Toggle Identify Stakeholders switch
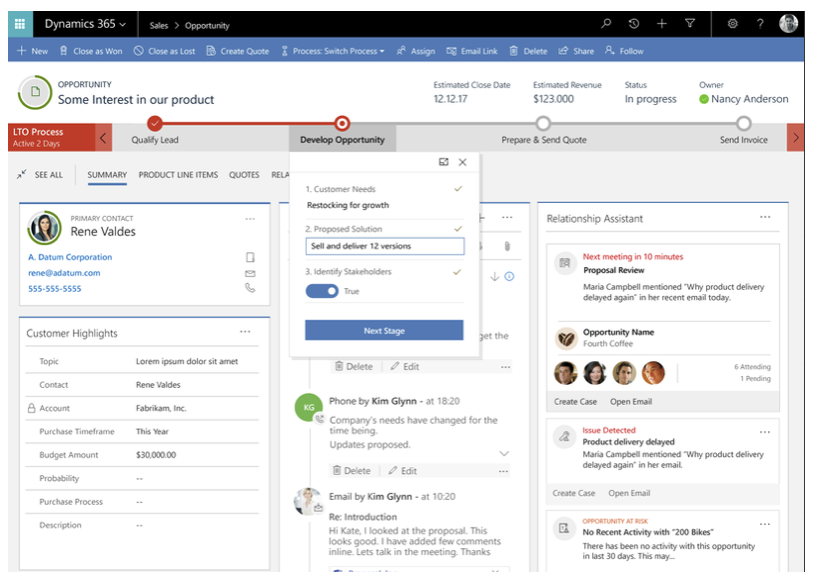This screenshot has height=583, width=819. 322,291
